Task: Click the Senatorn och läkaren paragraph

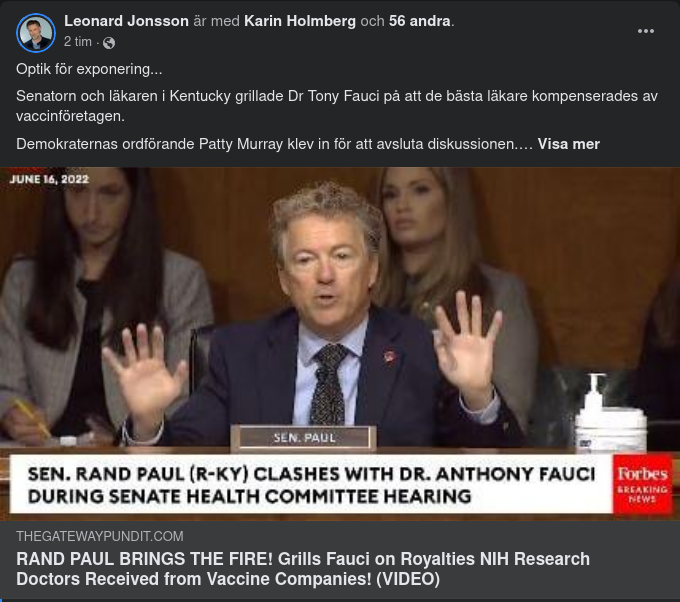Action: pyautogui.click(x=337, y=106)
